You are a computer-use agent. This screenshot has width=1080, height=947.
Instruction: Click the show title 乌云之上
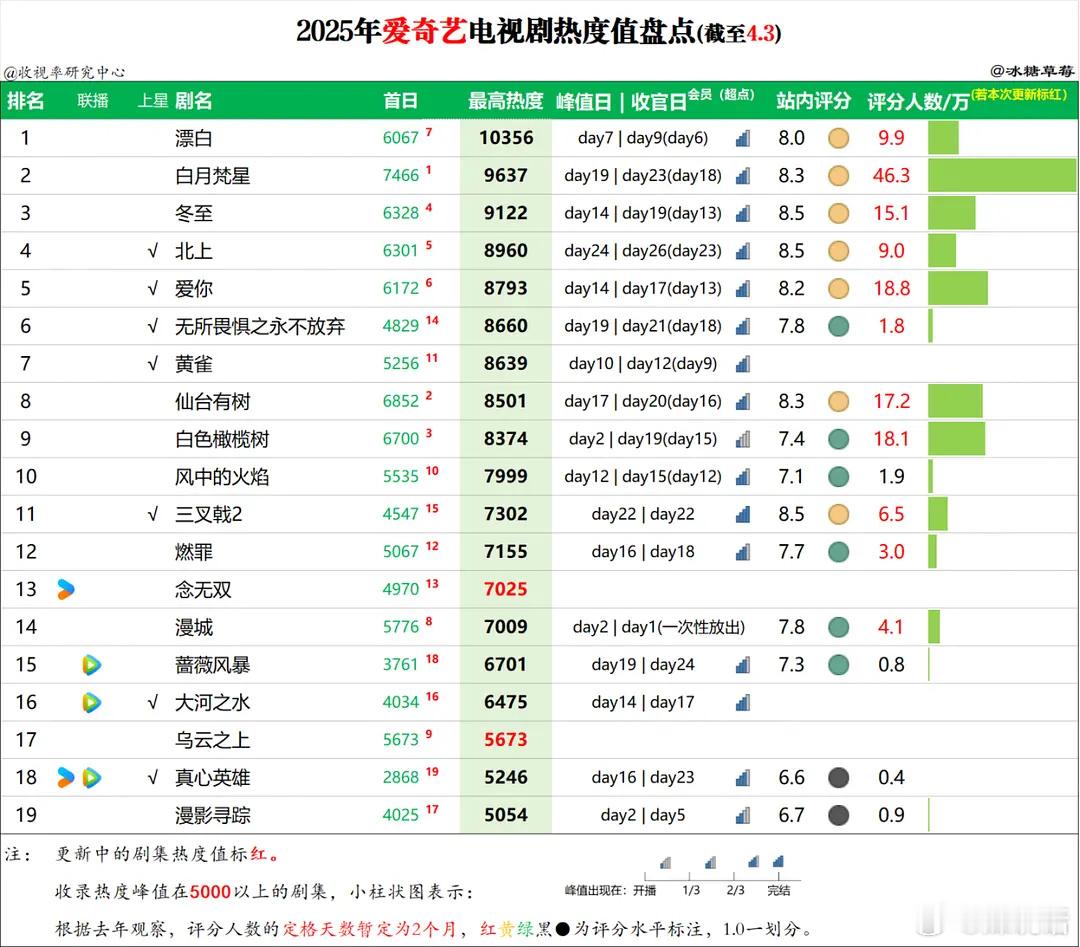click(x=213, y=740)
